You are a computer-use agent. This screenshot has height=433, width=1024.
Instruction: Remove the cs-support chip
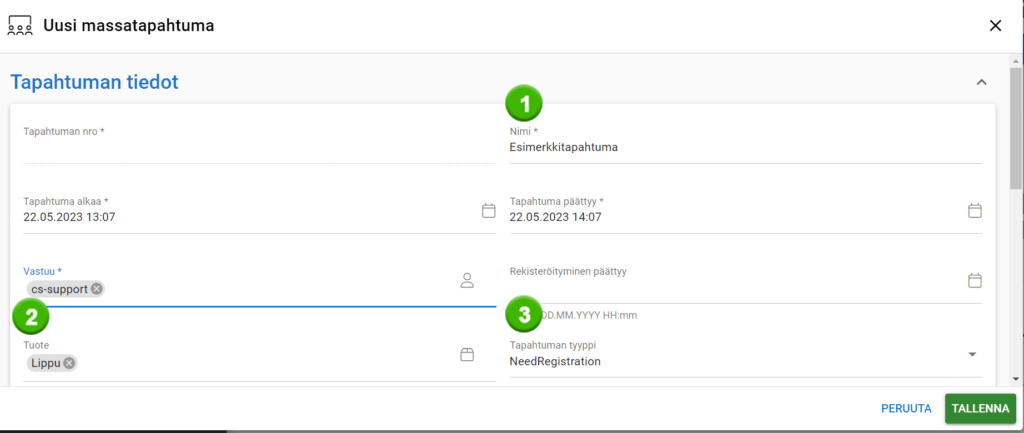tap(96, 289)
